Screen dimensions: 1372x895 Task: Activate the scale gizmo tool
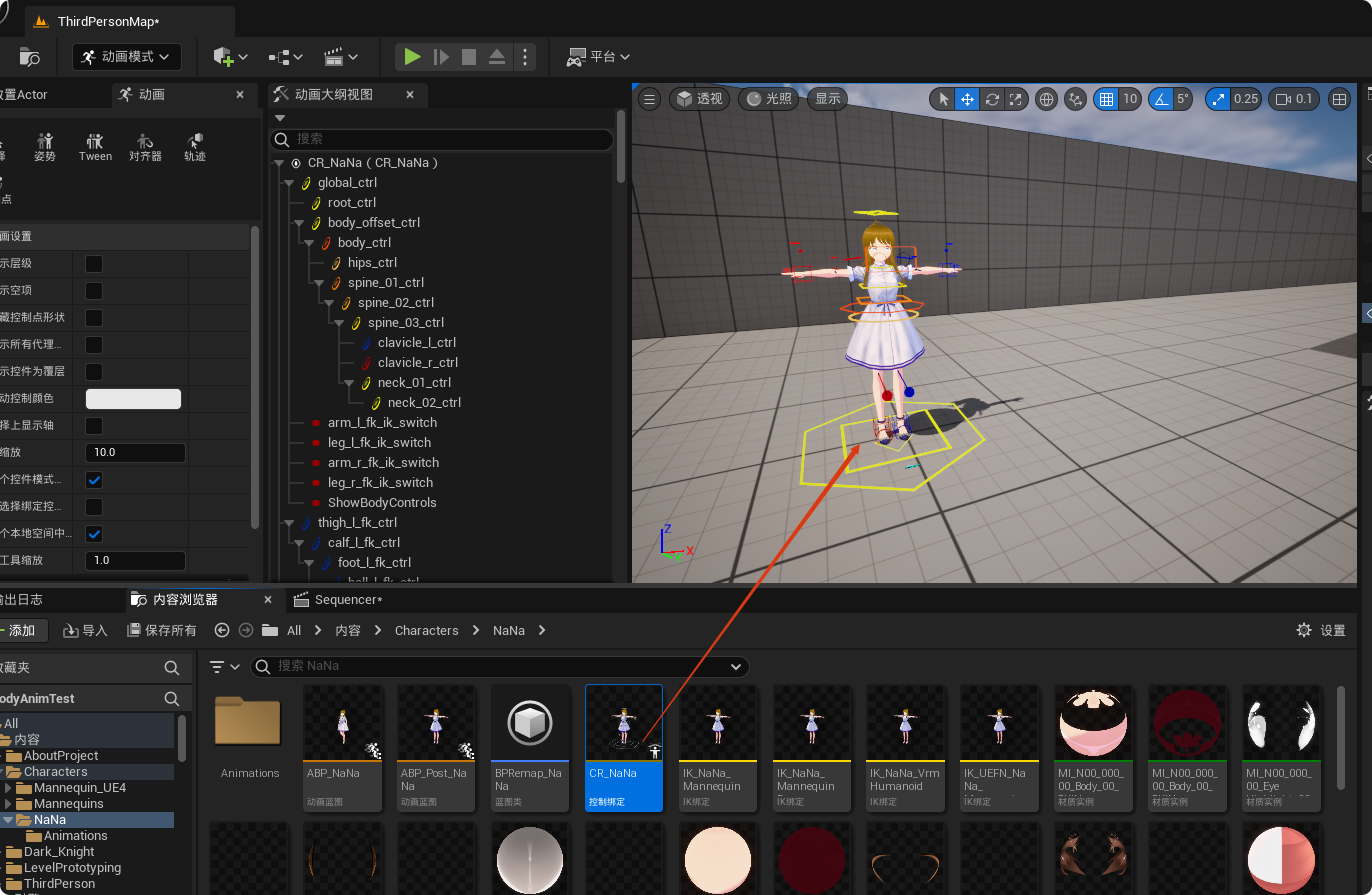pos(1016,99)
